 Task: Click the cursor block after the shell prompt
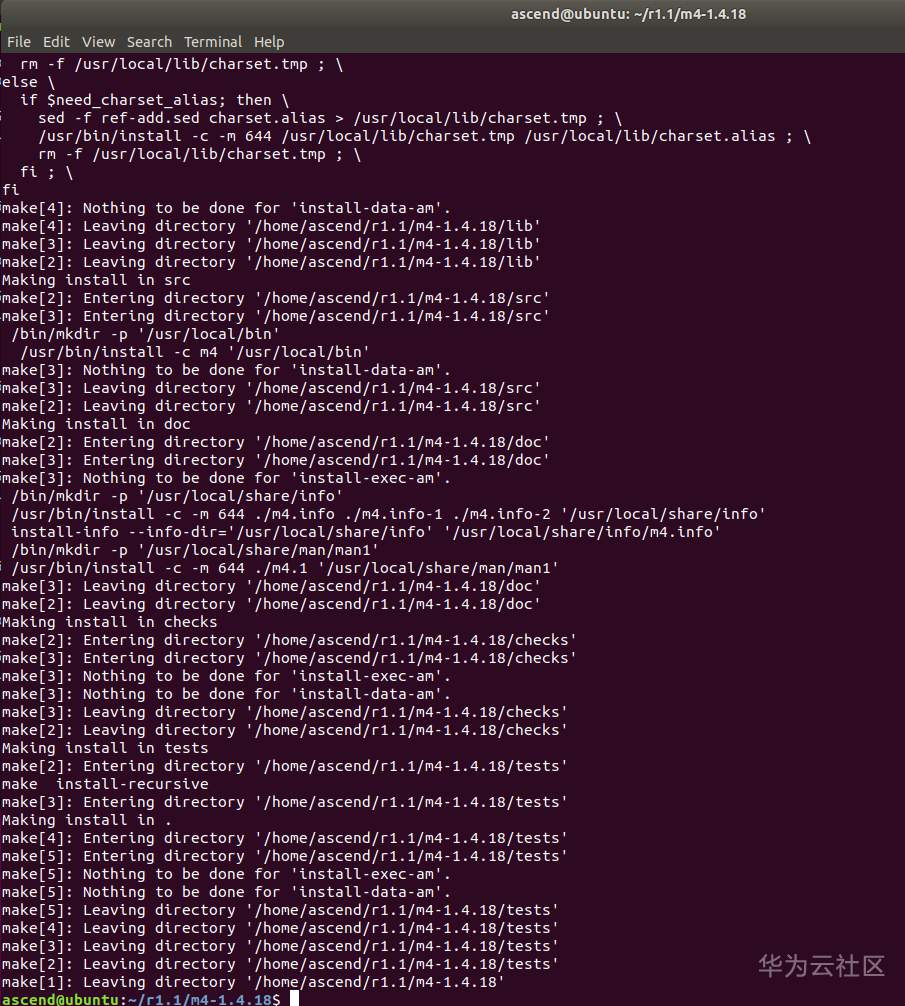pyautogui.click(x=291, y=999)
